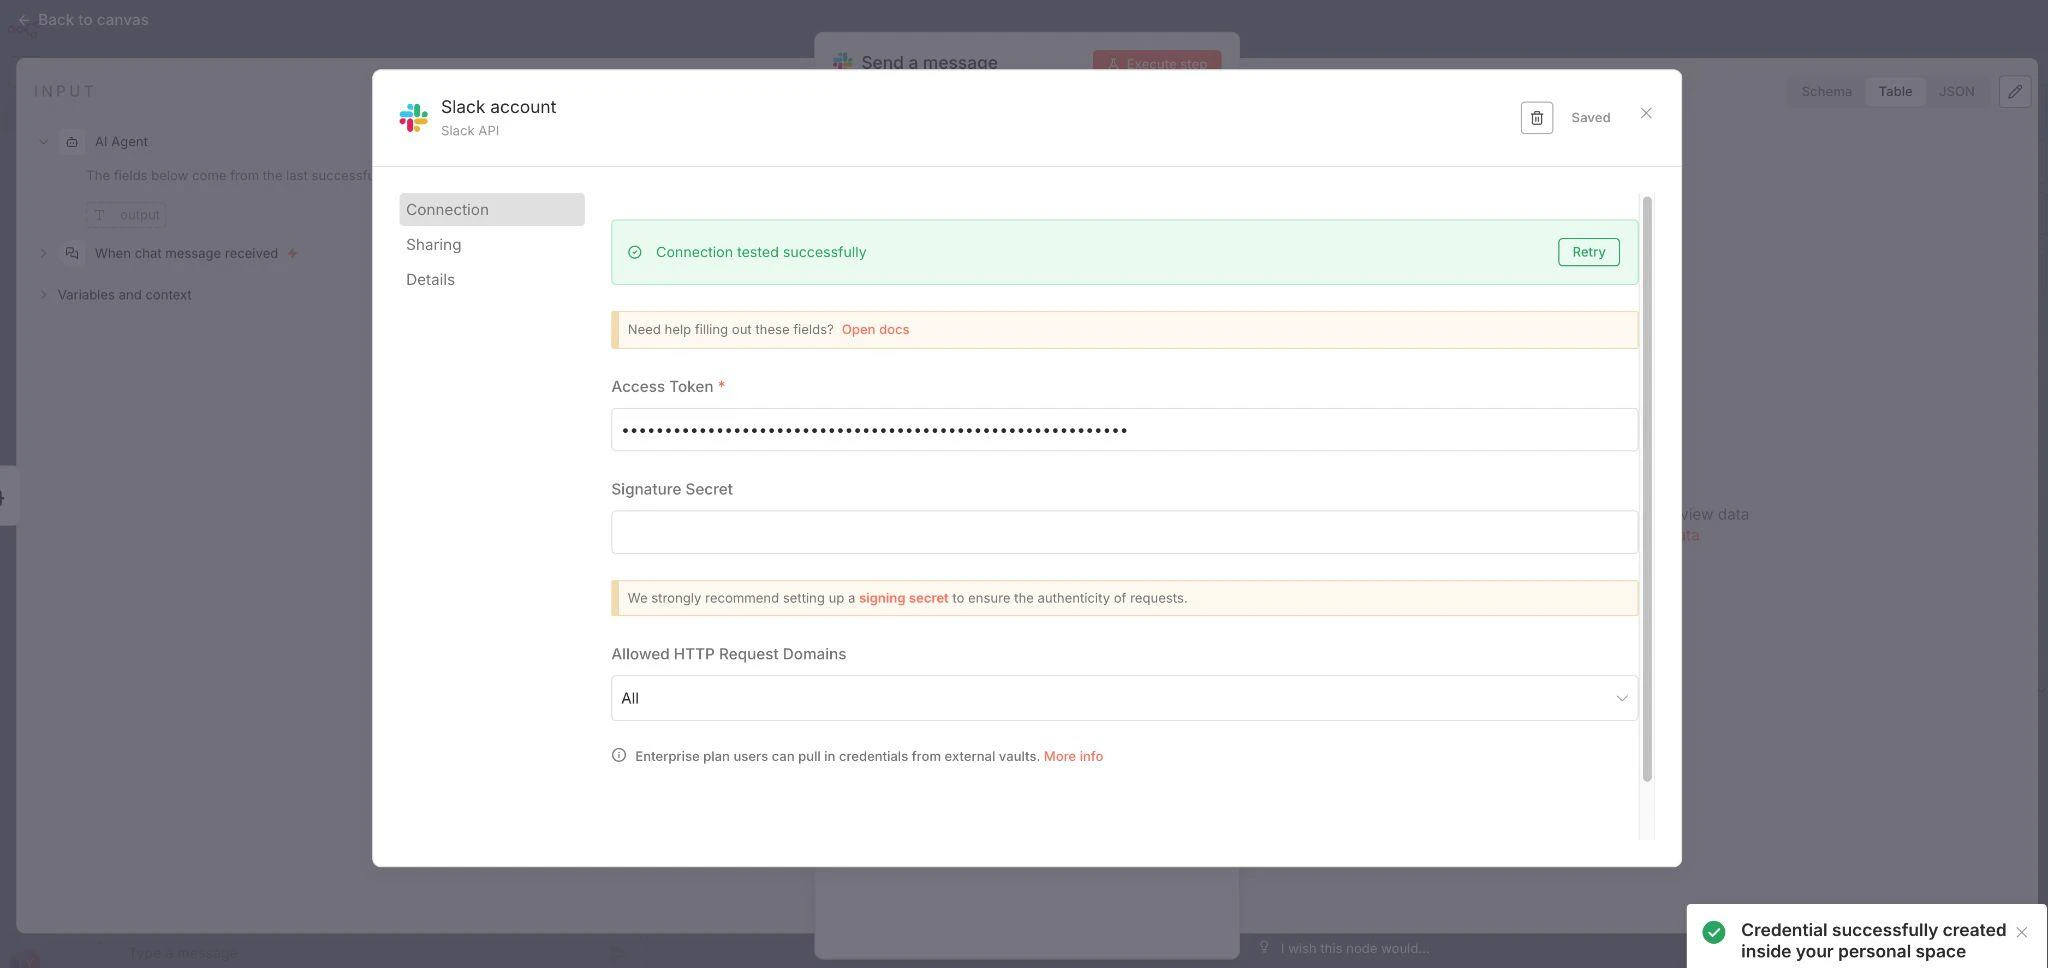Click the Slack logo icon
The image size is (2048, 968).
(413, 118)
